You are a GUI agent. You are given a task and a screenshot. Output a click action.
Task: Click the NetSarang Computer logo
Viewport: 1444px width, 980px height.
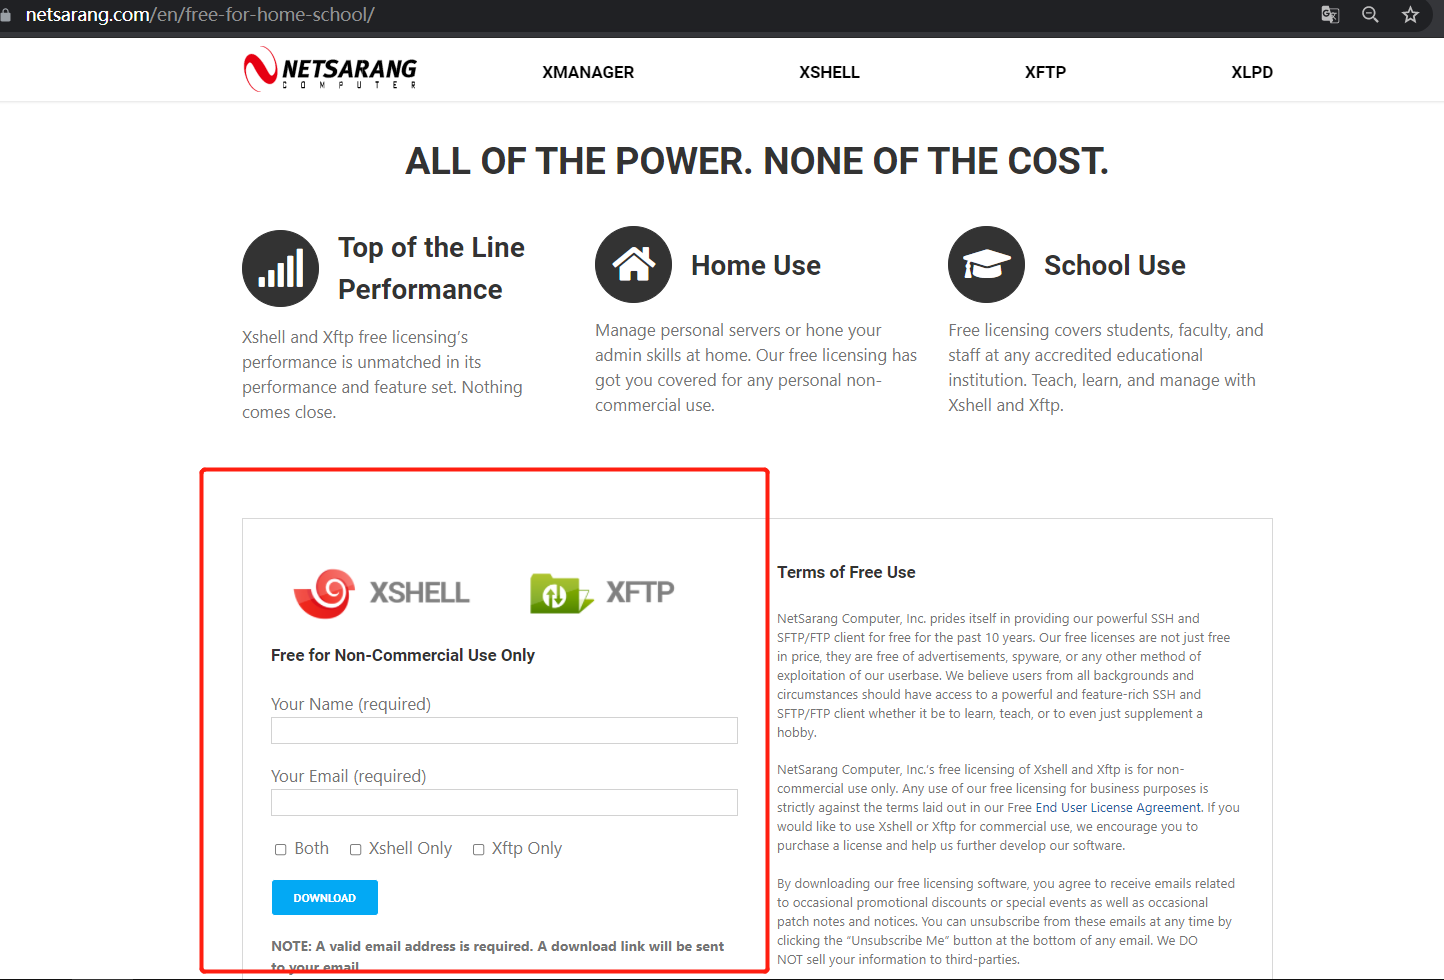pyautogui.click(x=331, y=69)
